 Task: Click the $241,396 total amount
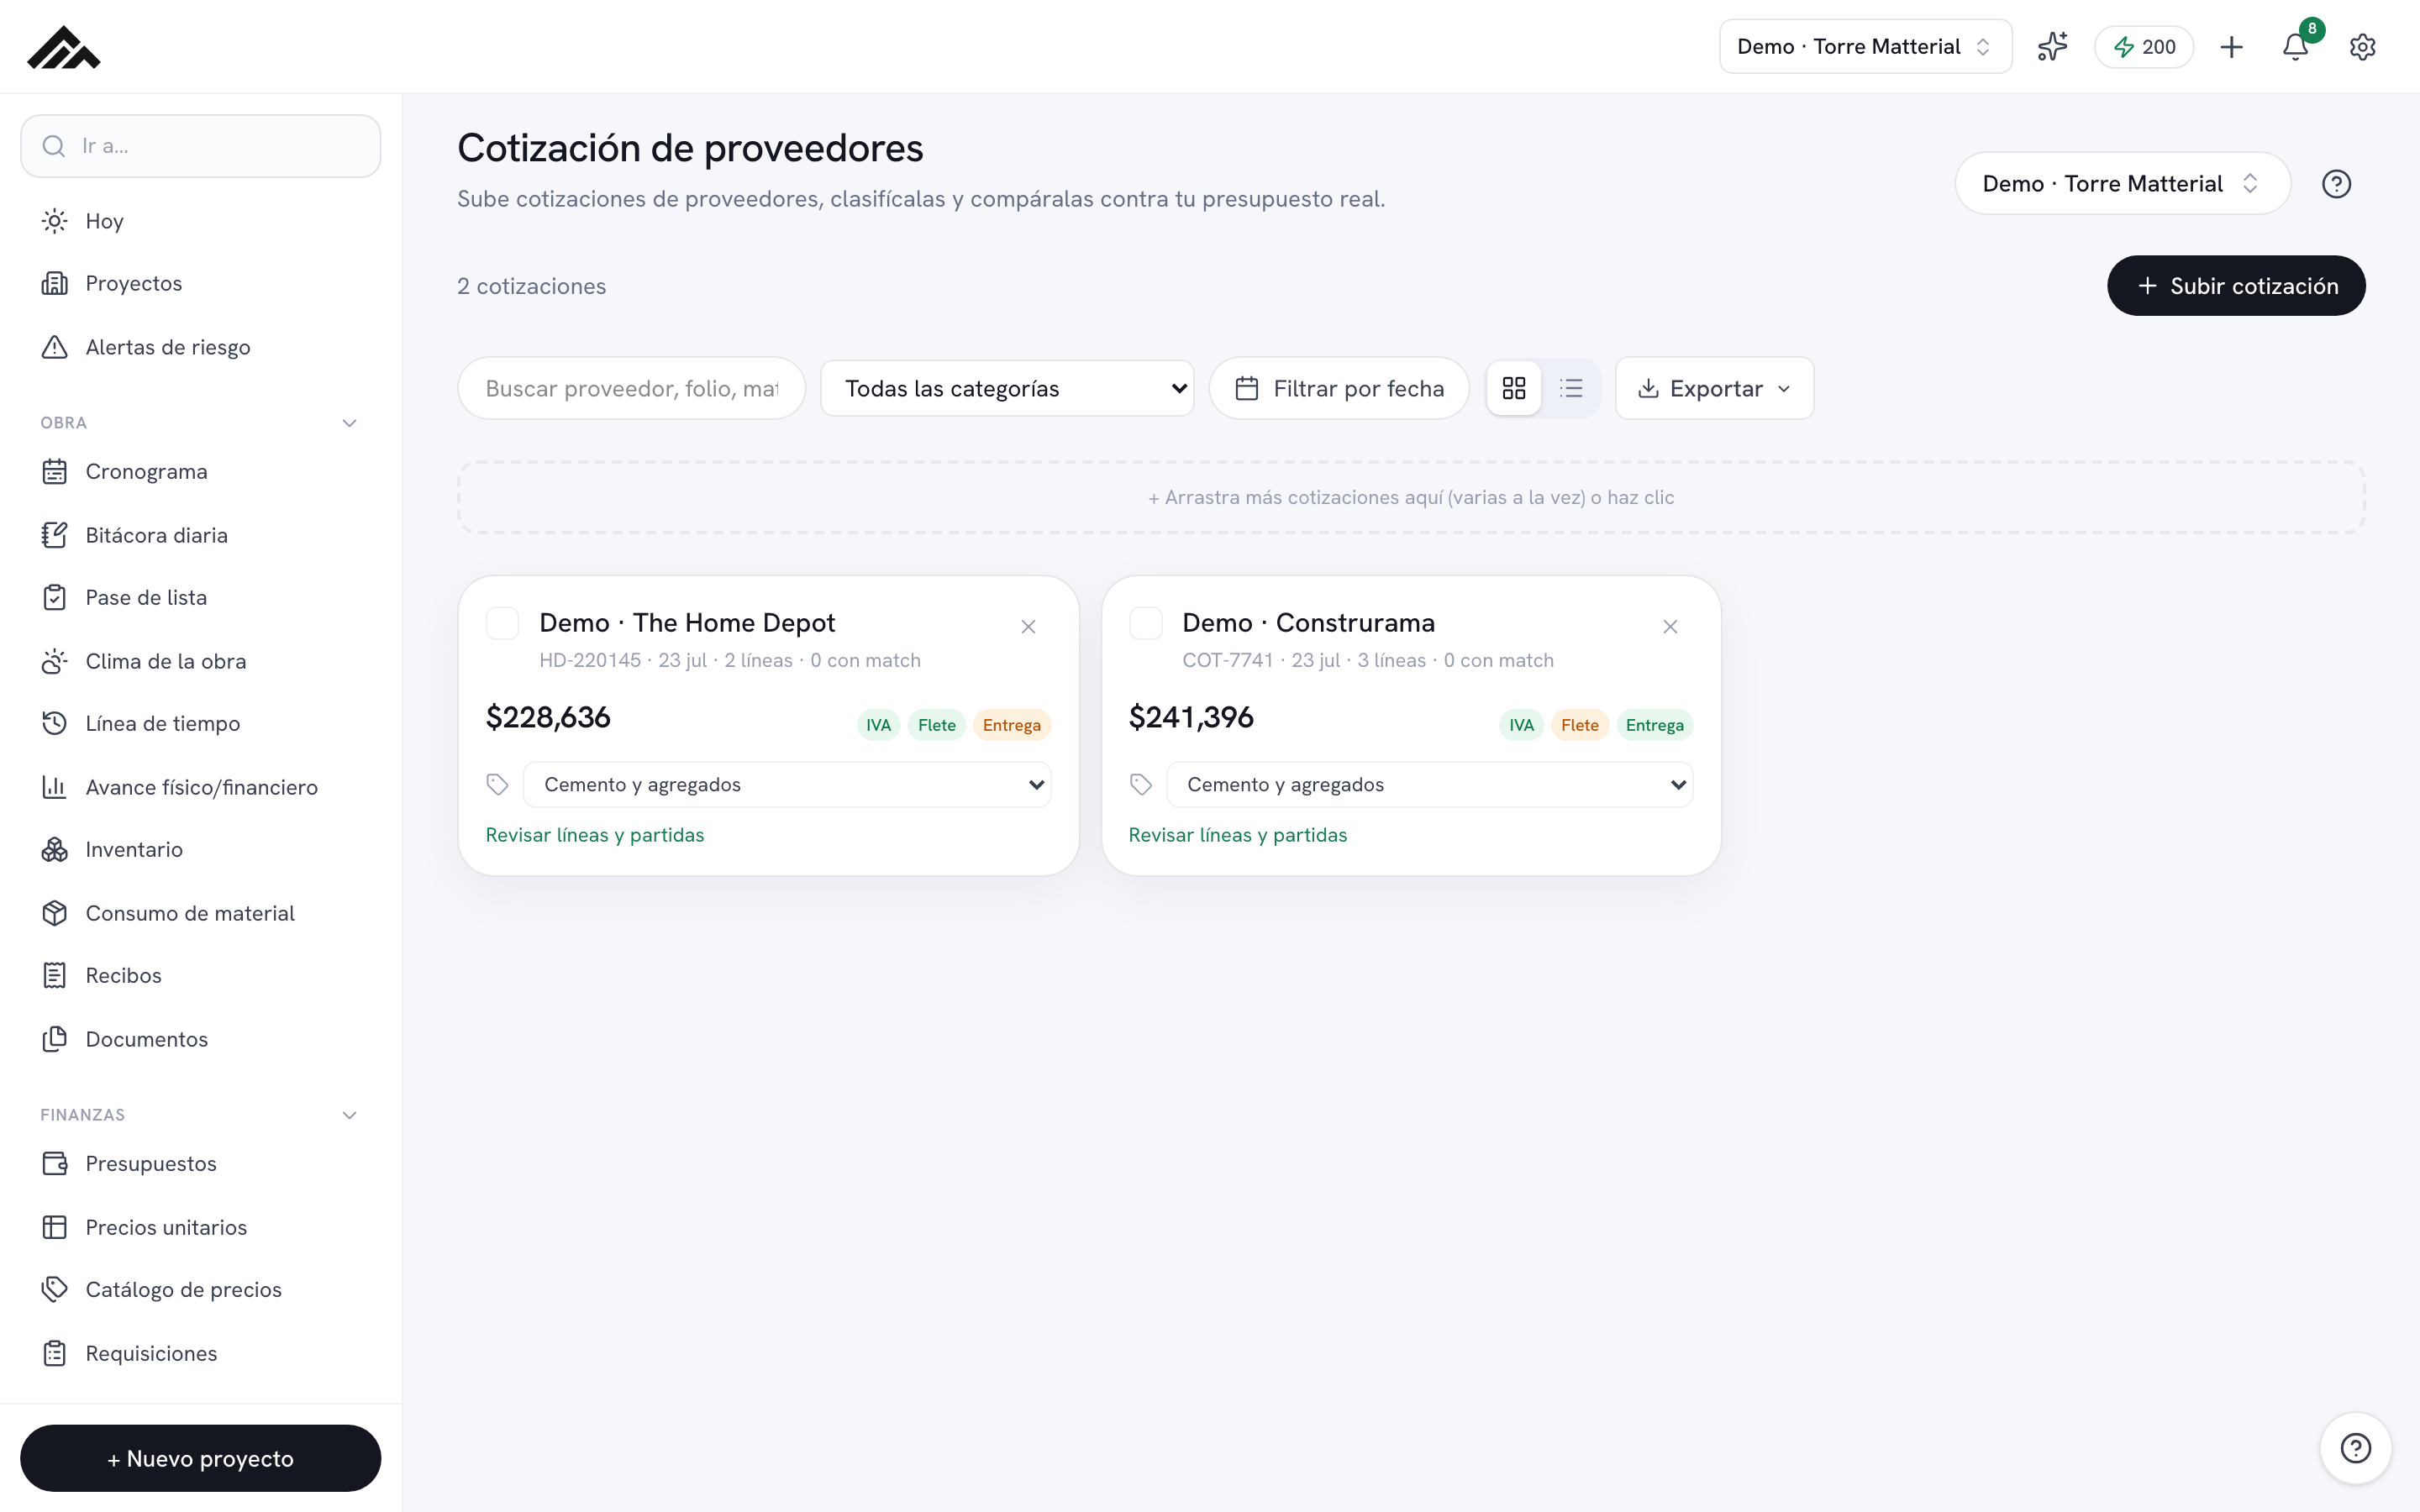[1191, 717]
